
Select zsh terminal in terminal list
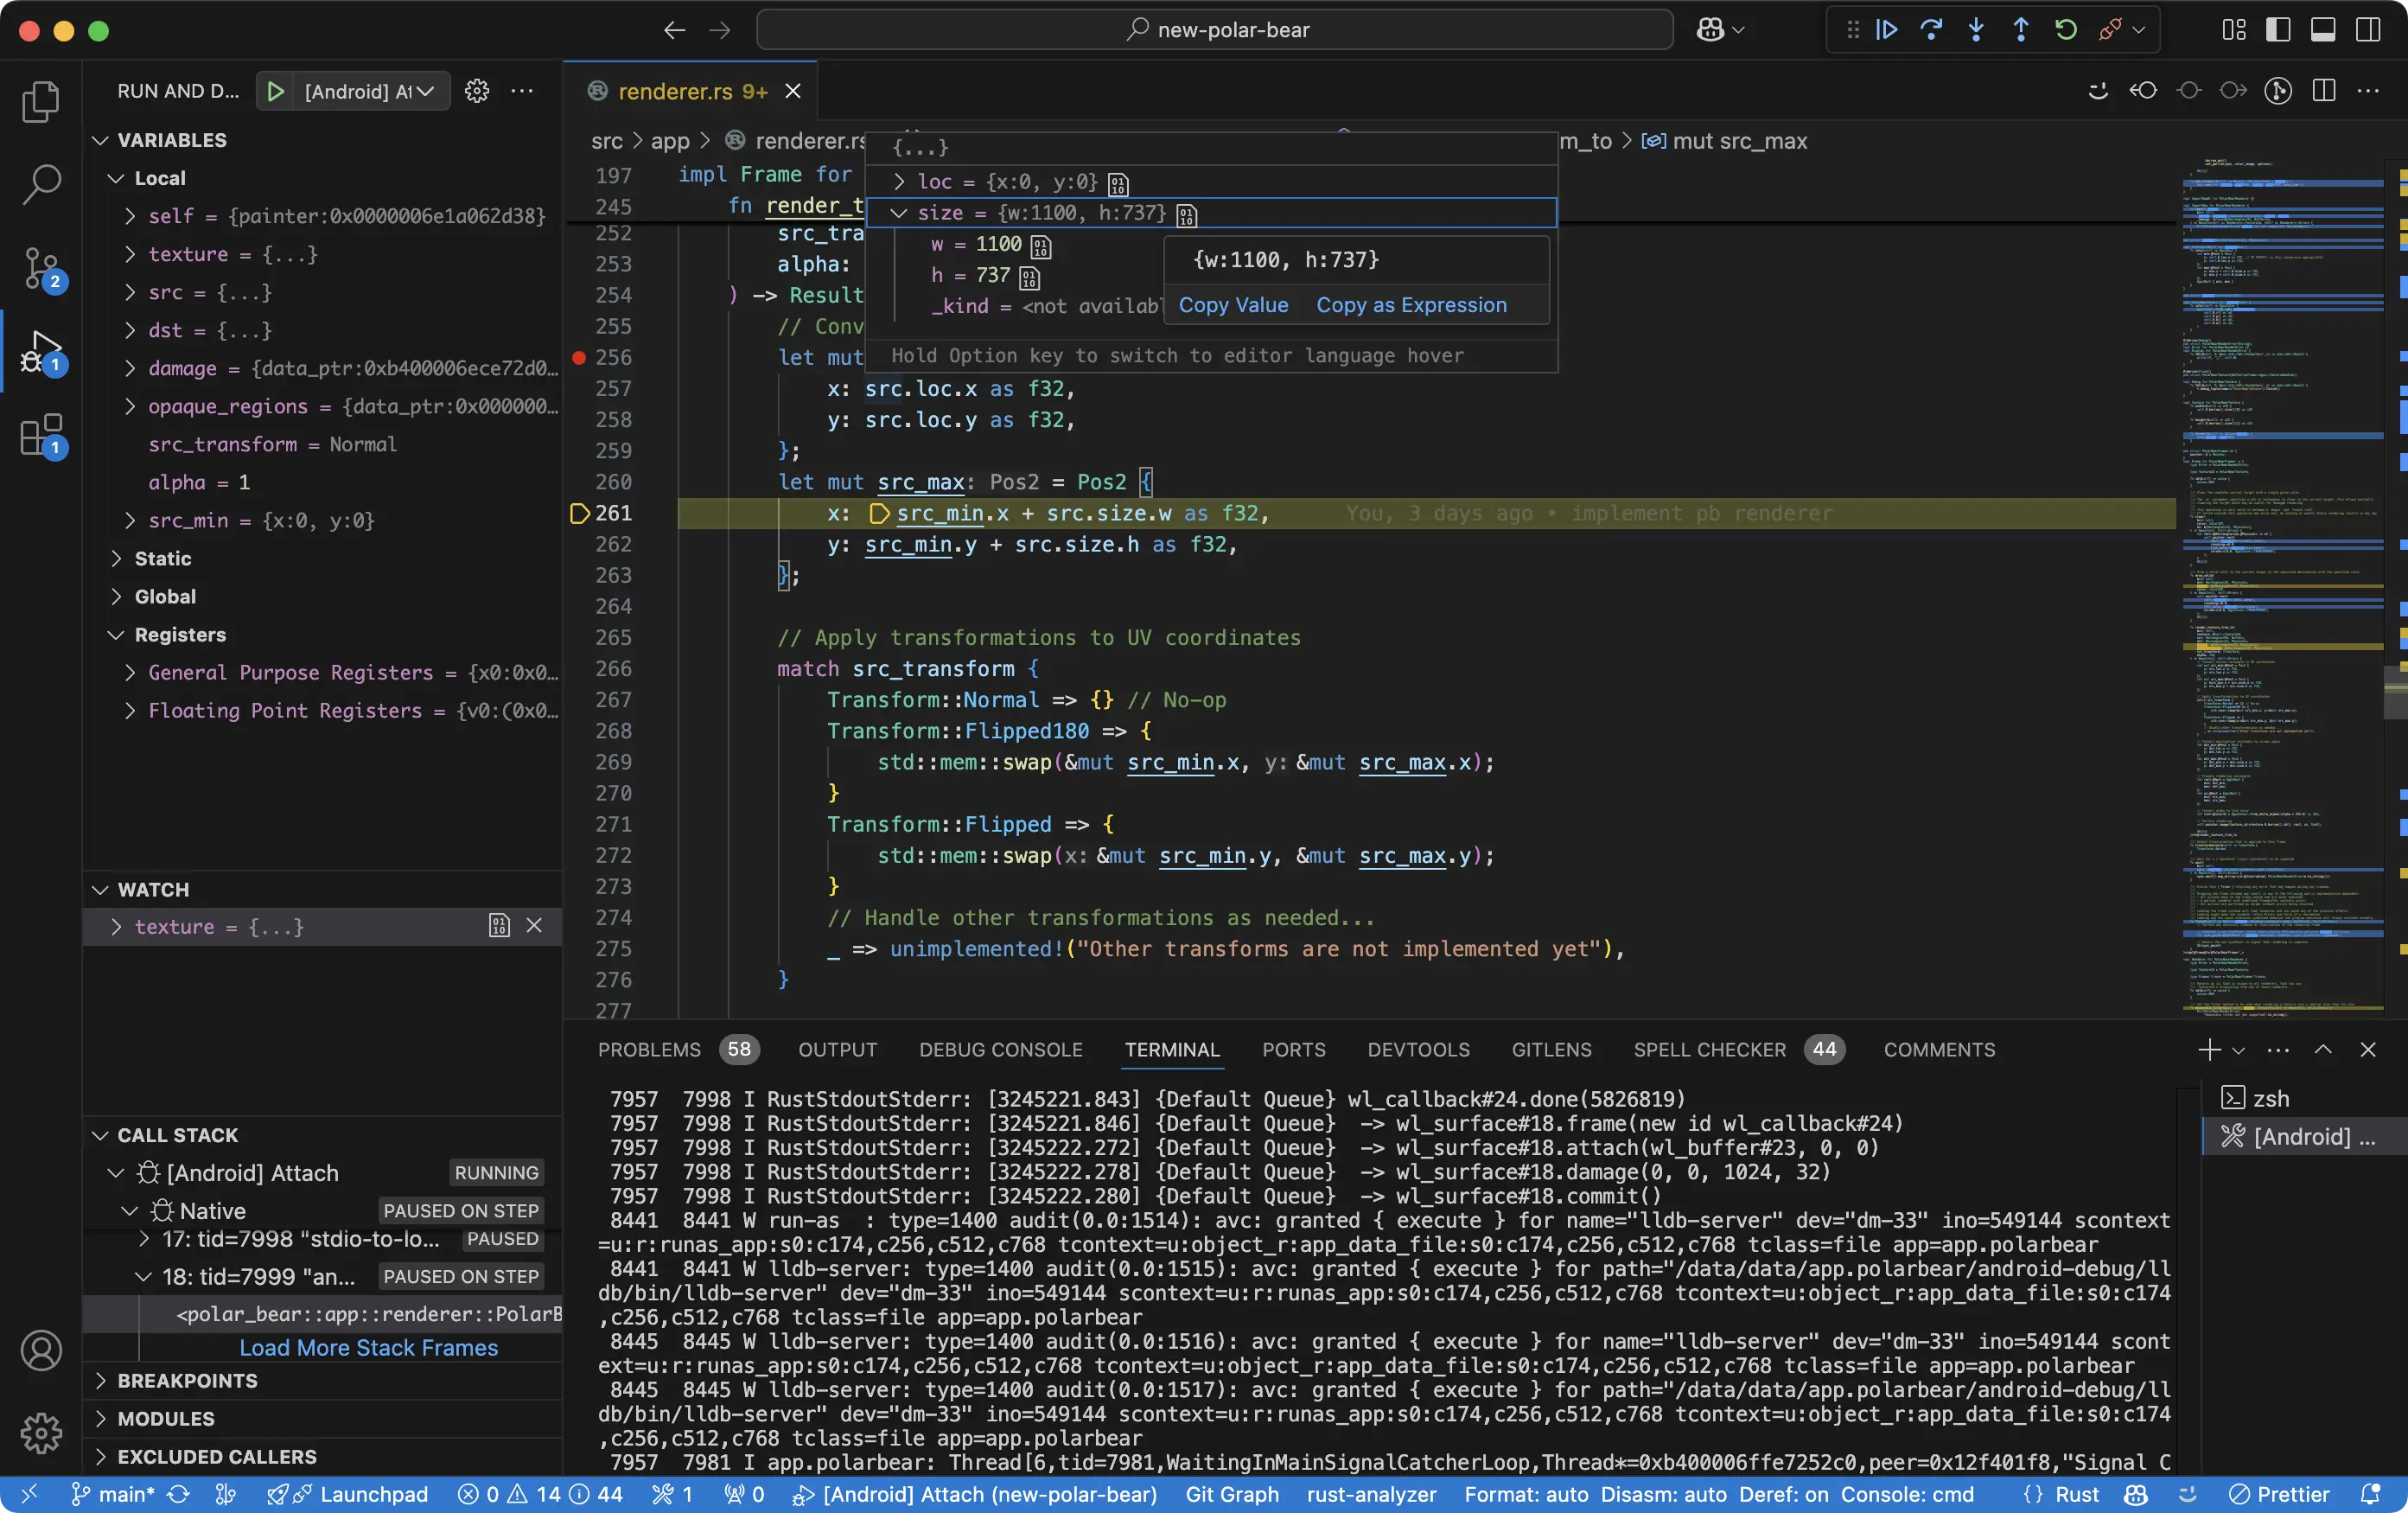(2304, 1098)
